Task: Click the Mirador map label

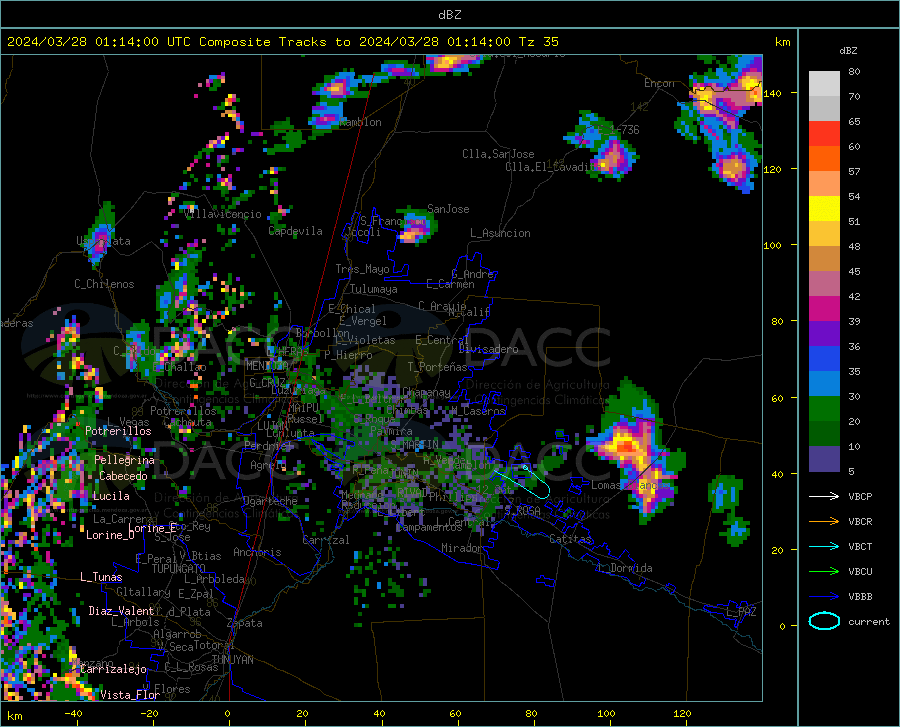Action: [461, 548]
